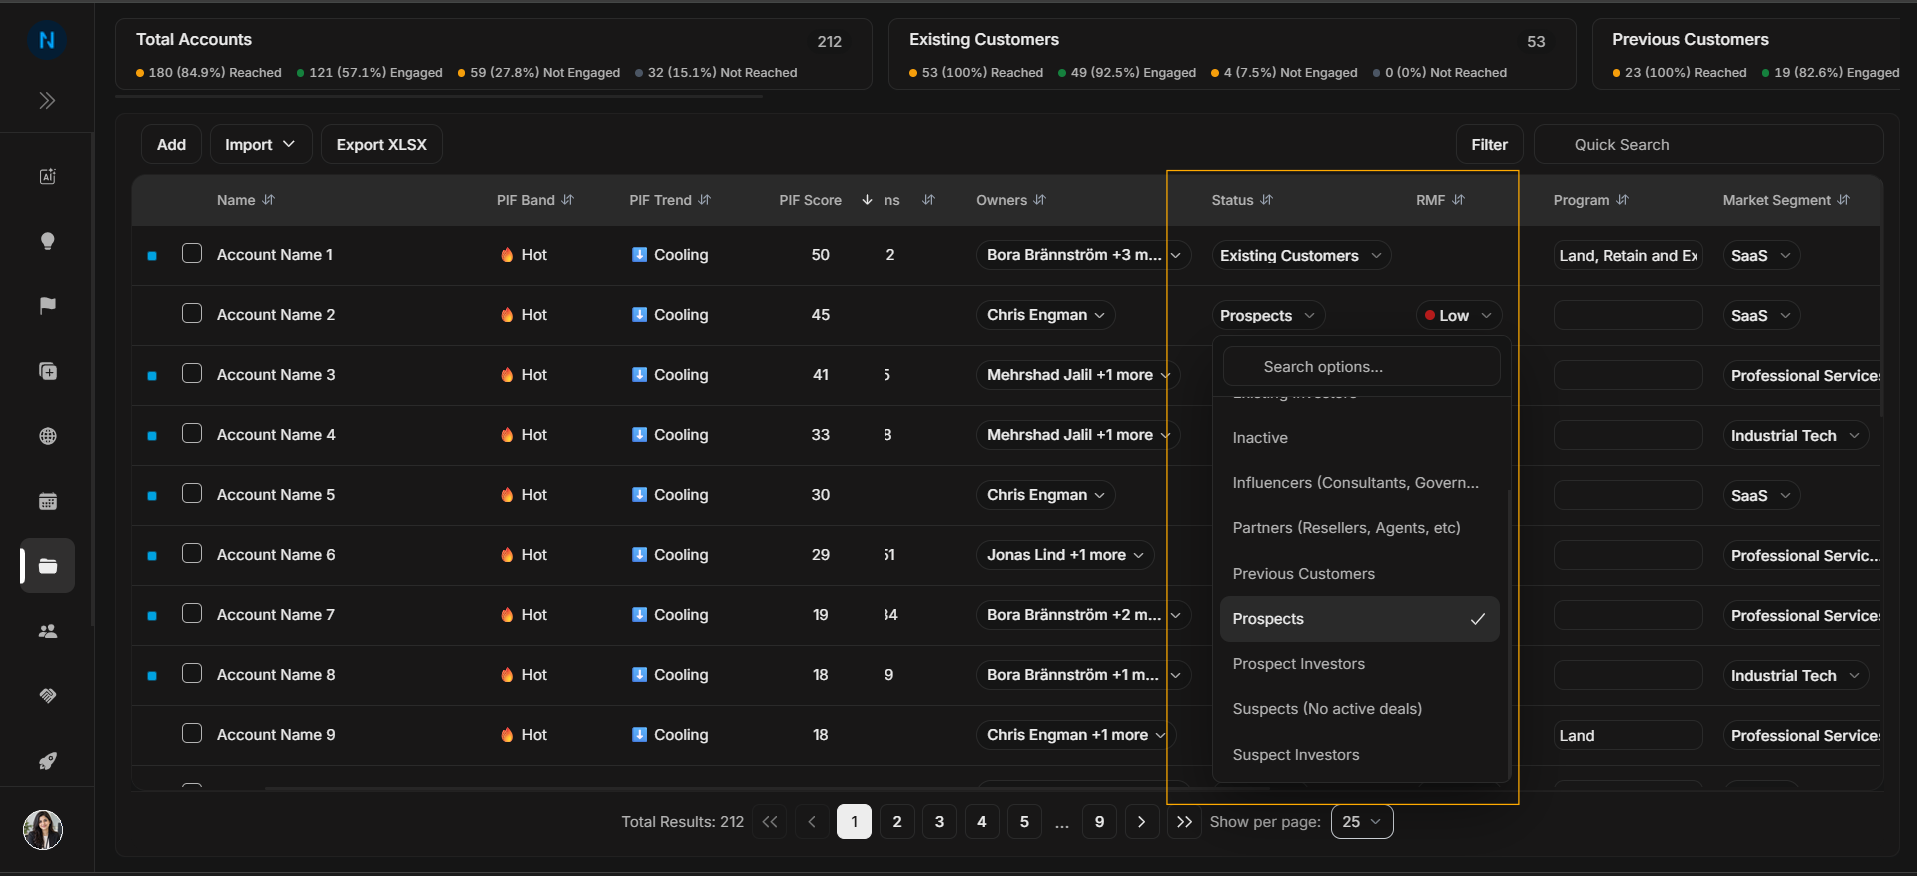Open the handshake sidebar icon
1917x876 pixels.
(47, 696)
